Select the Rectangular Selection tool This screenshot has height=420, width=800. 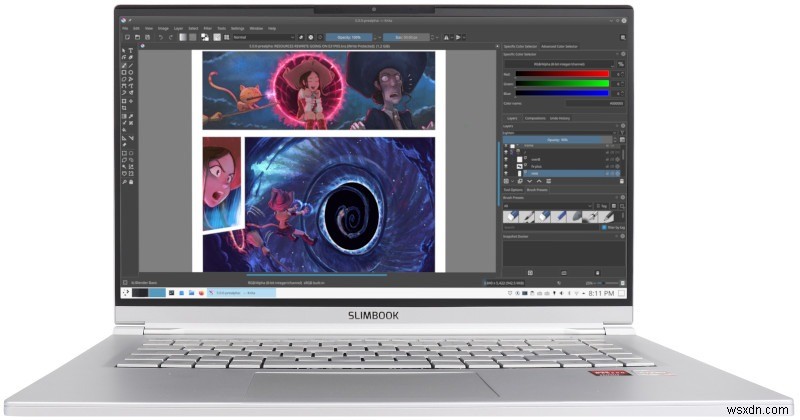[x=124, y=153]
